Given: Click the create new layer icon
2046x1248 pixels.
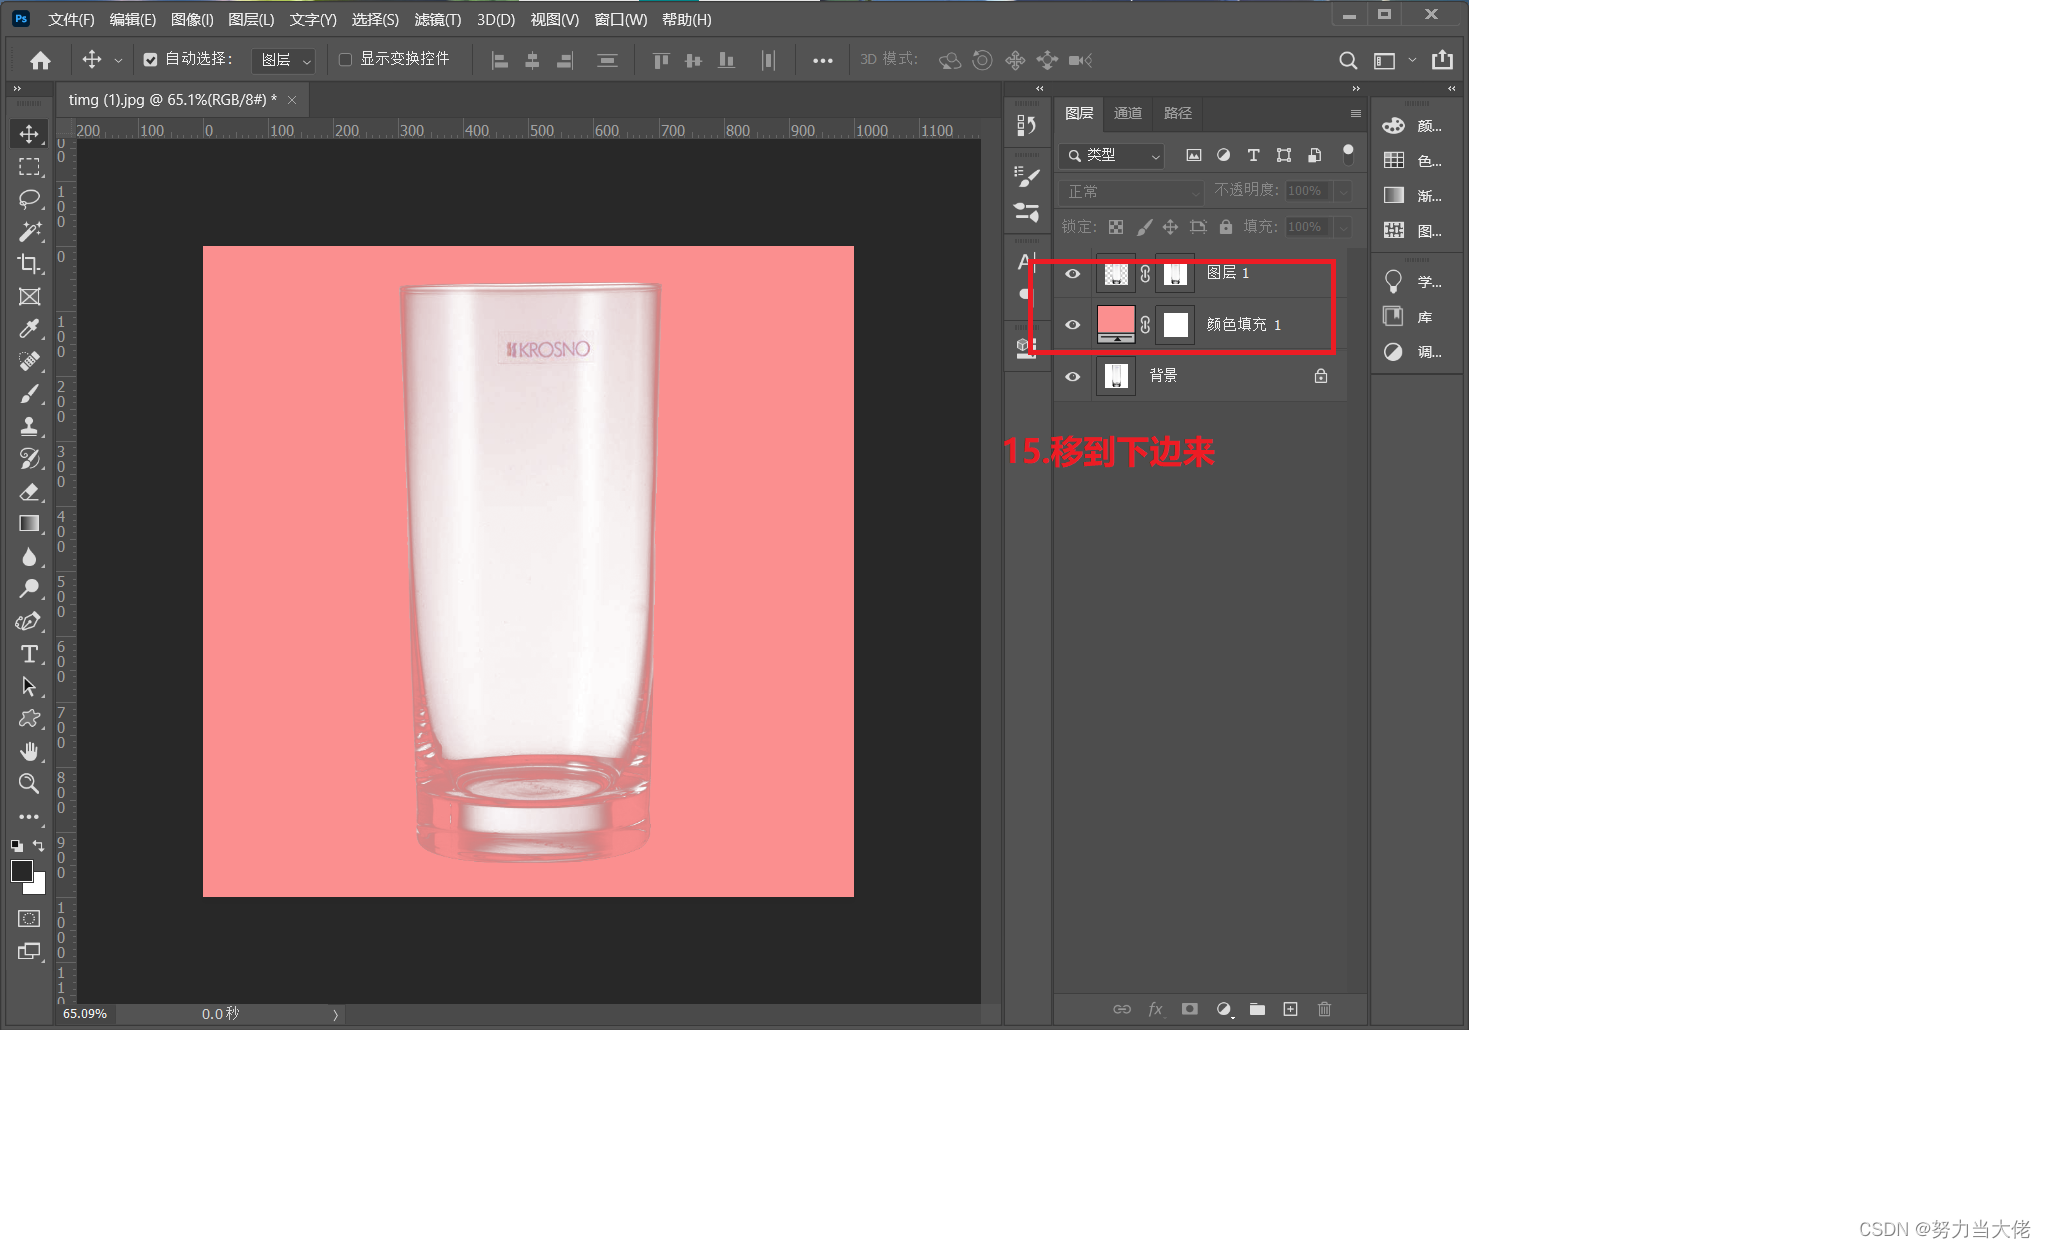Looking at the screenshot, I should coord(1290,1009).
